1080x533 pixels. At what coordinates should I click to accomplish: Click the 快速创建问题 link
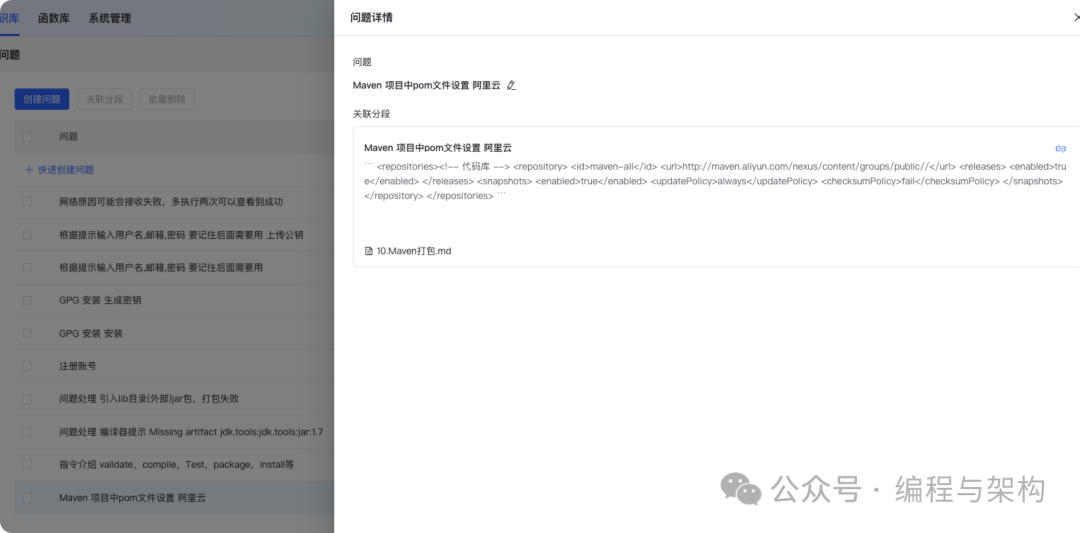coord(65,169)
